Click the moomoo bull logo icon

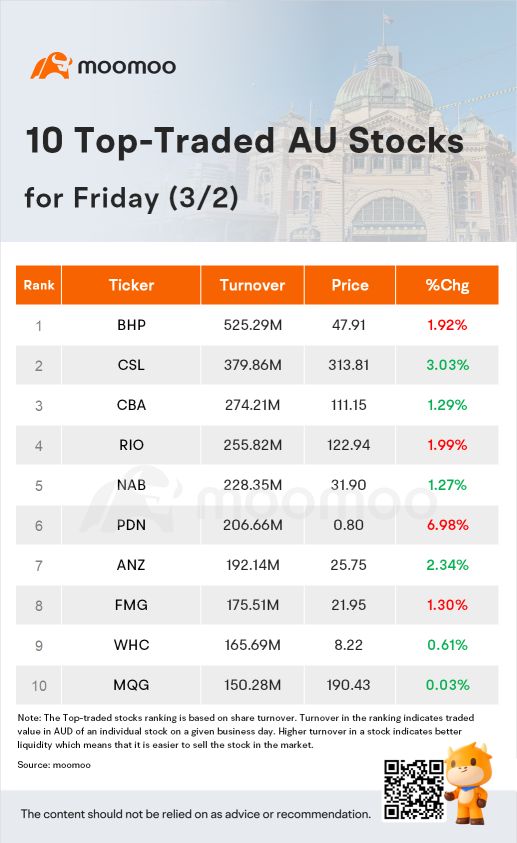click(52, 66)
